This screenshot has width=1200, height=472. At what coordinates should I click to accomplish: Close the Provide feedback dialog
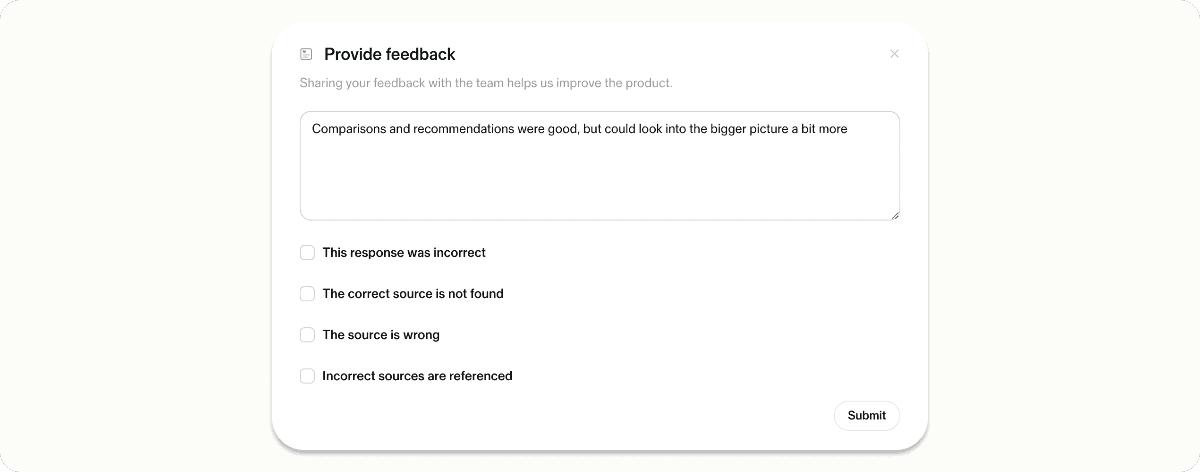click(x=894, y=54)
